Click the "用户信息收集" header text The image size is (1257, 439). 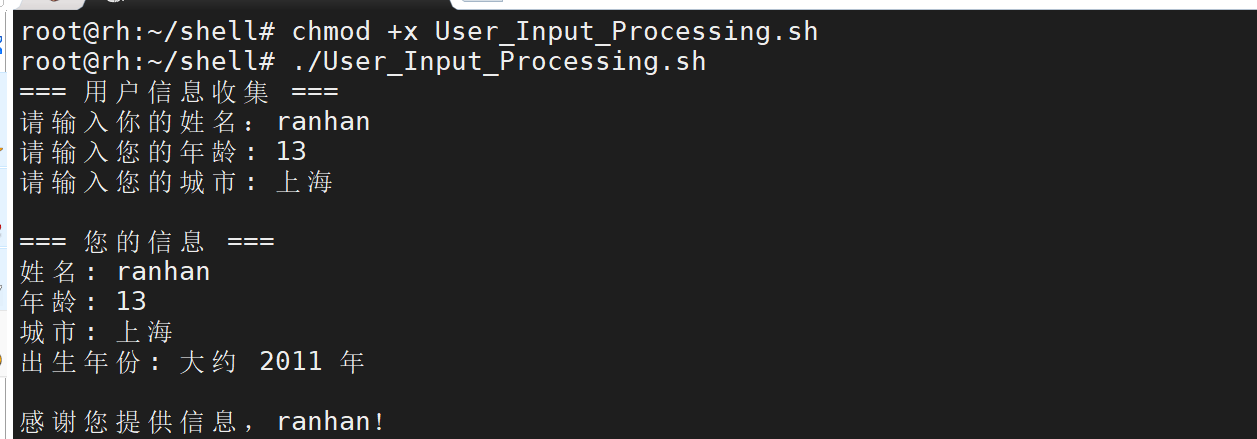[177, 92]
